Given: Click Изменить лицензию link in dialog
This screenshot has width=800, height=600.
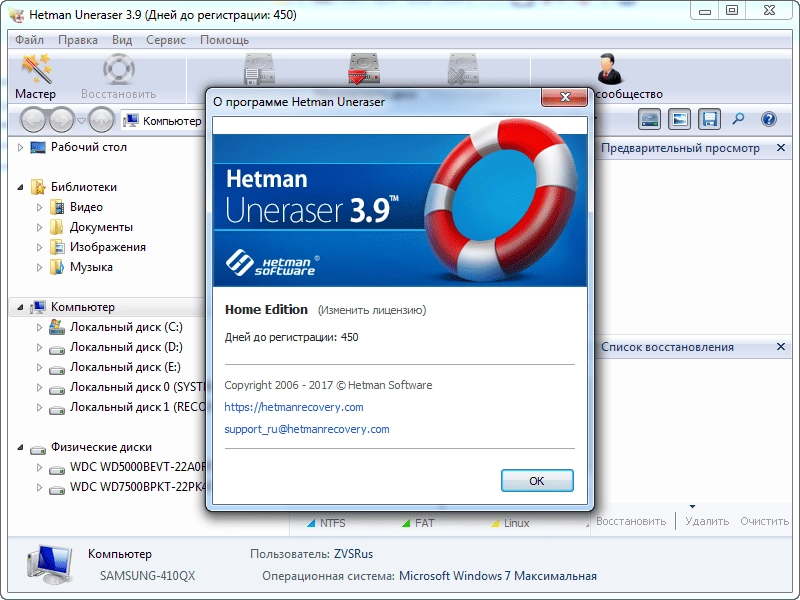Looking at the screenshot, I should tap(372, 310).
